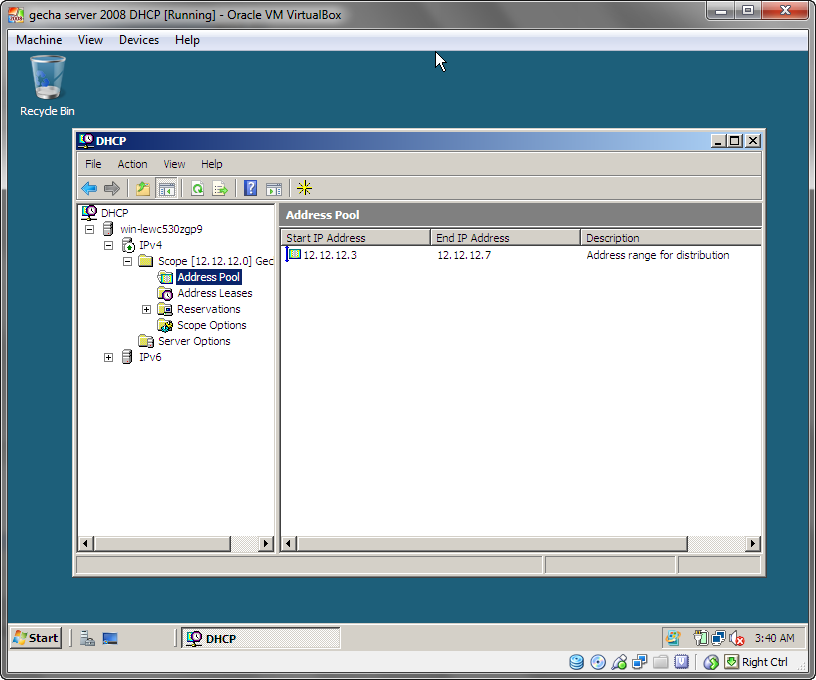Click the network tray icon

click(x=719, y=638)
